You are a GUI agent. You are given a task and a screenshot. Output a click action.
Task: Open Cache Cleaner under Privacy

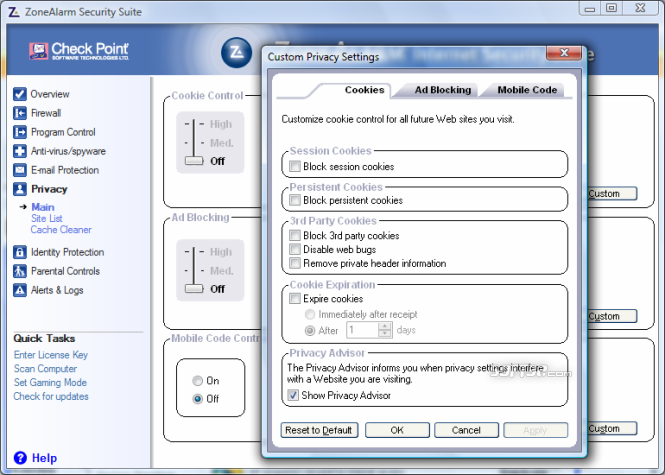(61, 229)
